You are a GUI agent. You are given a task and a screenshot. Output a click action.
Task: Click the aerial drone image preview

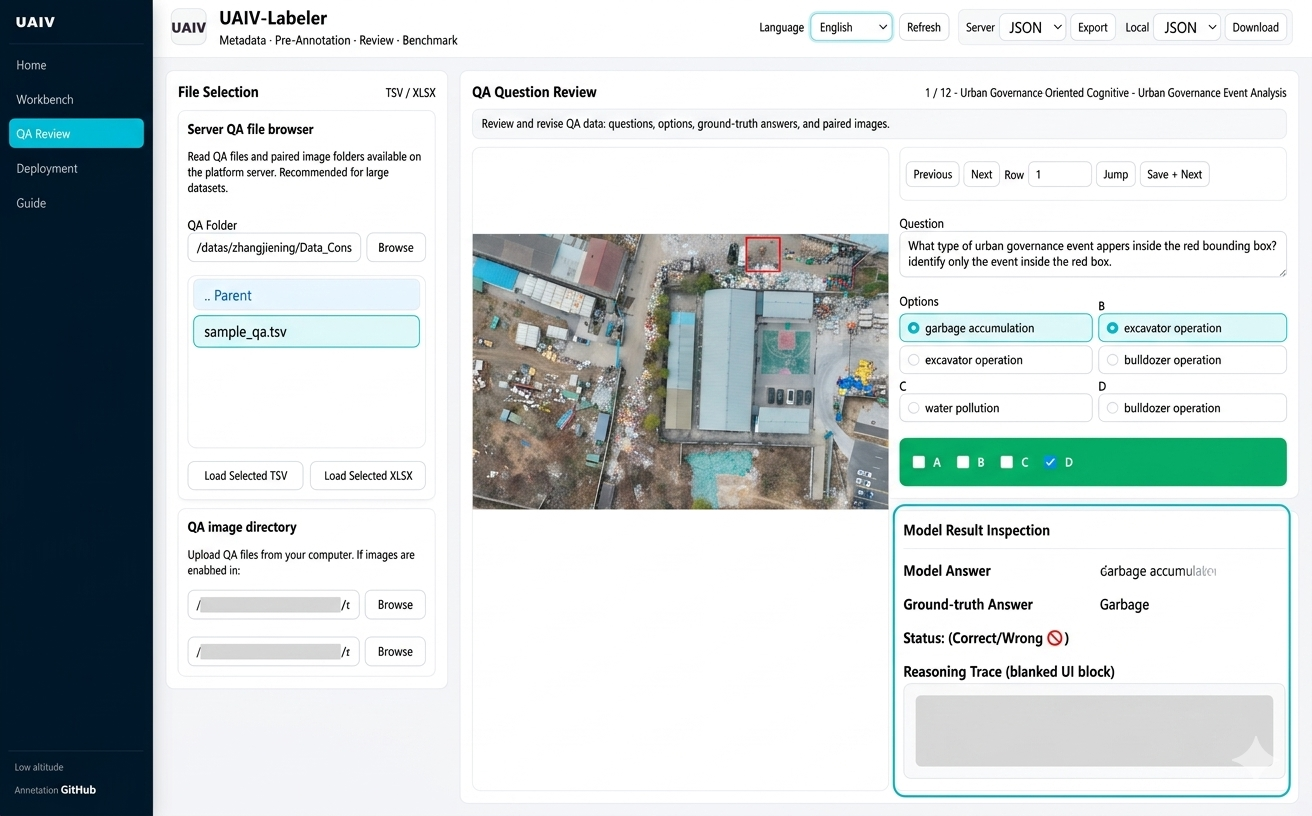coord(680,371)
